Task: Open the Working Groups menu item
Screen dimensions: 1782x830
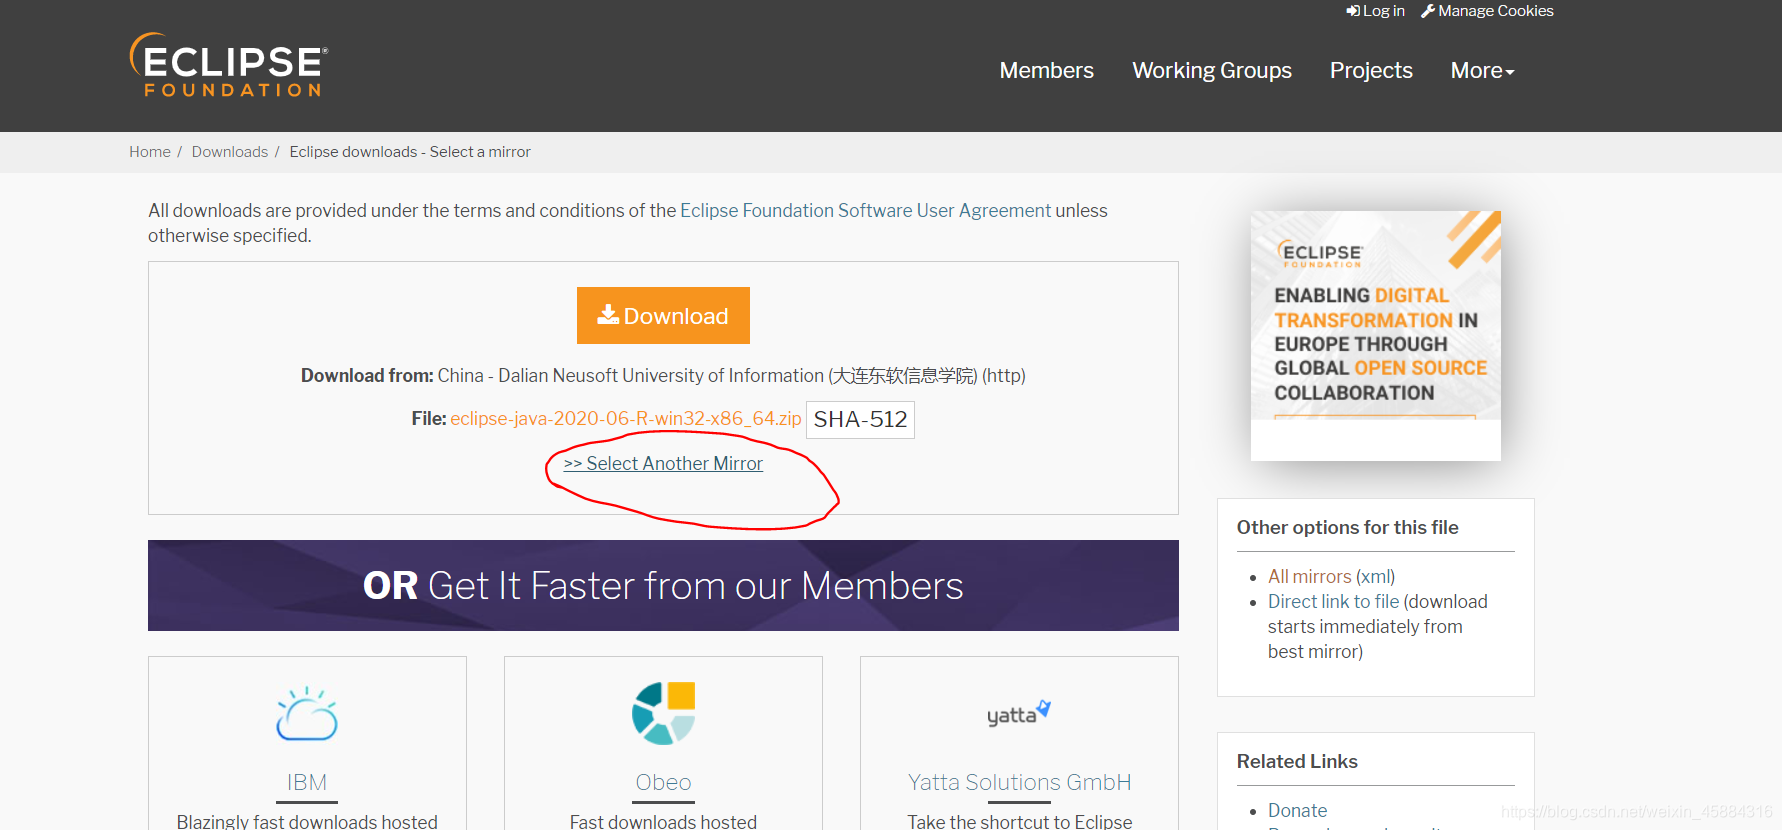Action: 1212,70
